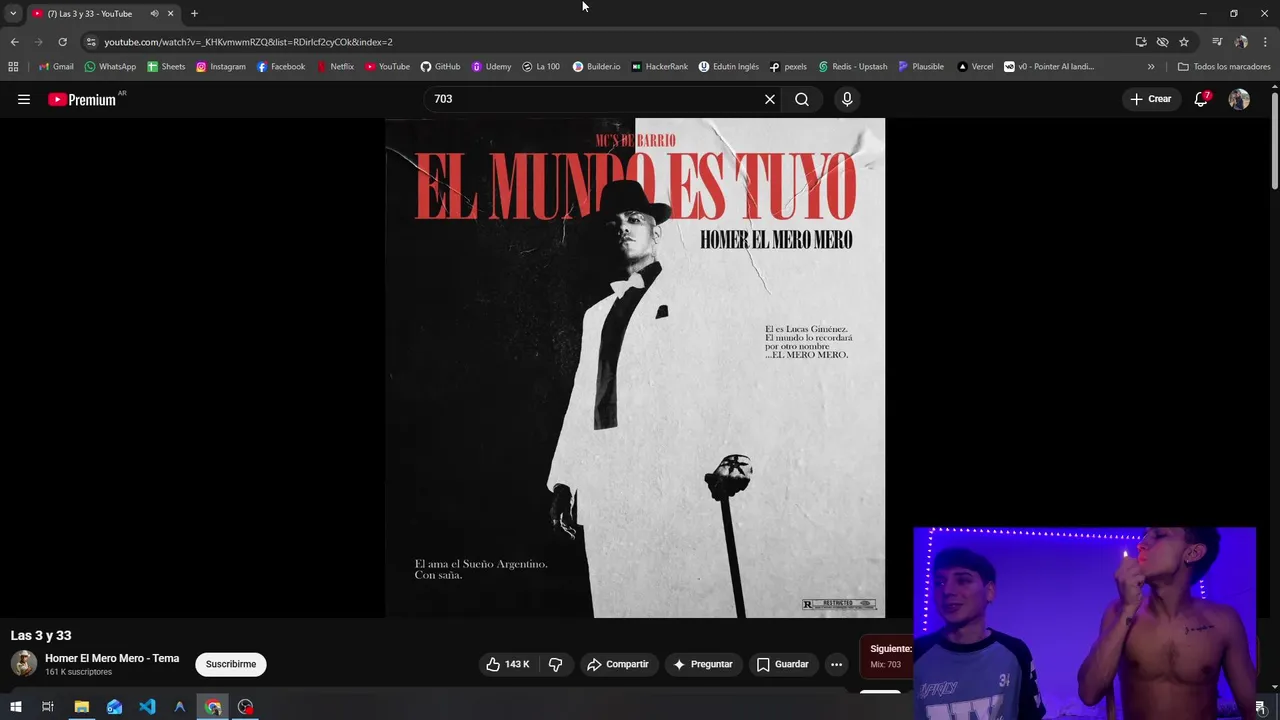Open the Preguntar AI assistant

[x=703, y=664]
